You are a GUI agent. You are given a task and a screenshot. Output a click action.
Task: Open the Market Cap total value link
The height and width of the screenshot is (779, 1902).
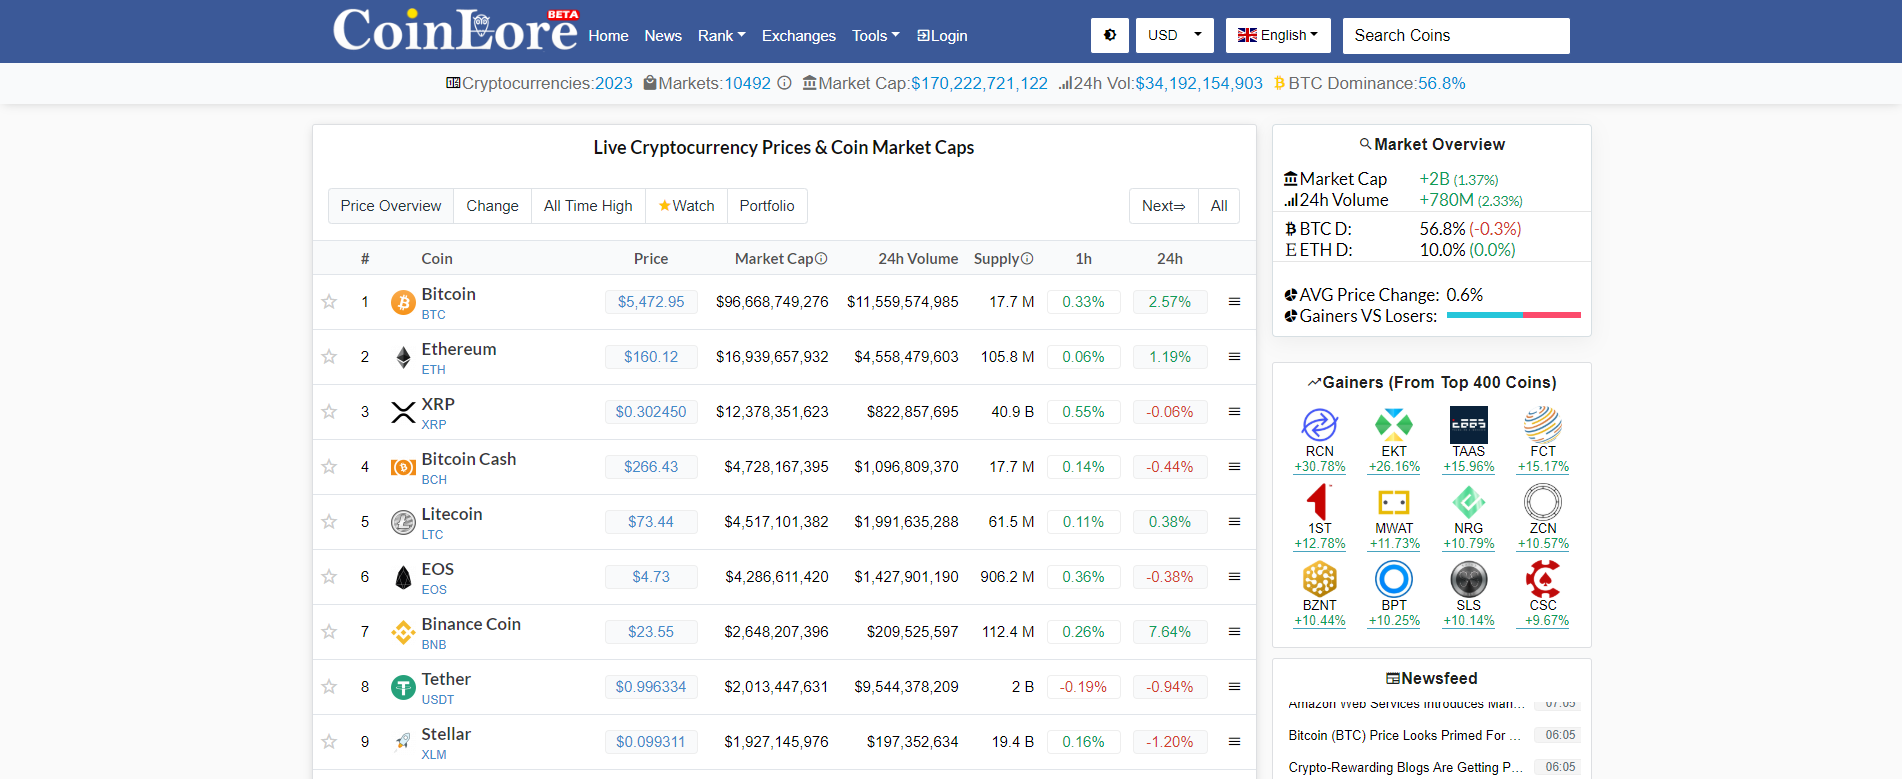979,83
